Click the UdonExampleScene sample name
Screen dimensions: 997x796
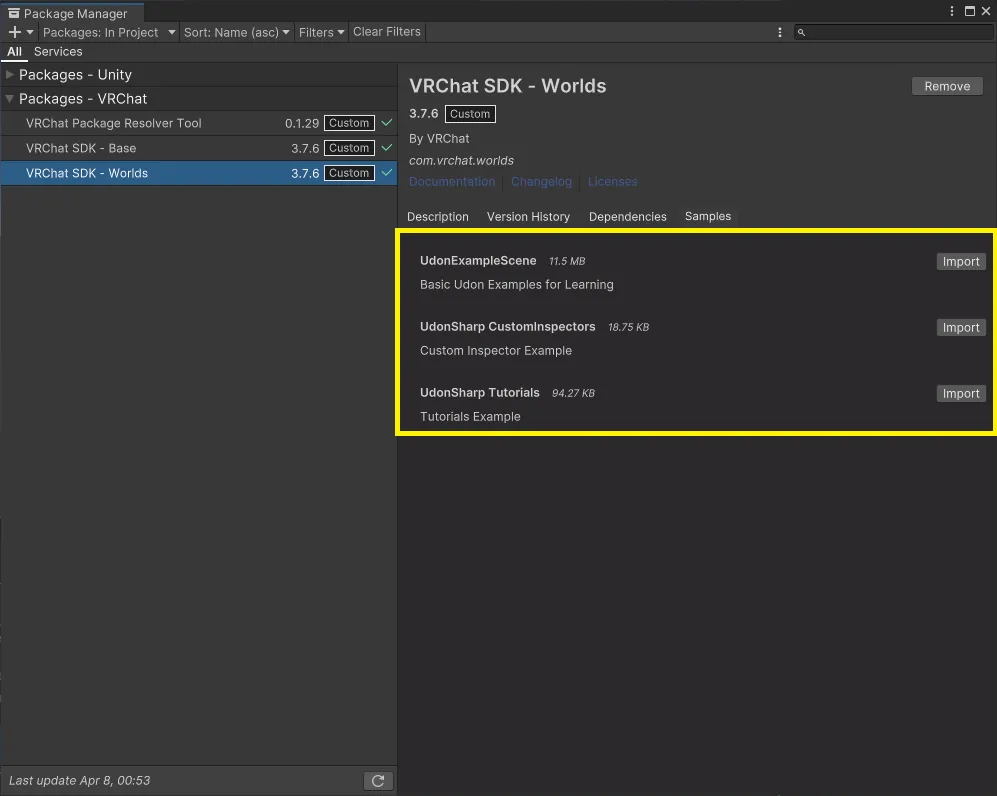(x=478, y=261)
